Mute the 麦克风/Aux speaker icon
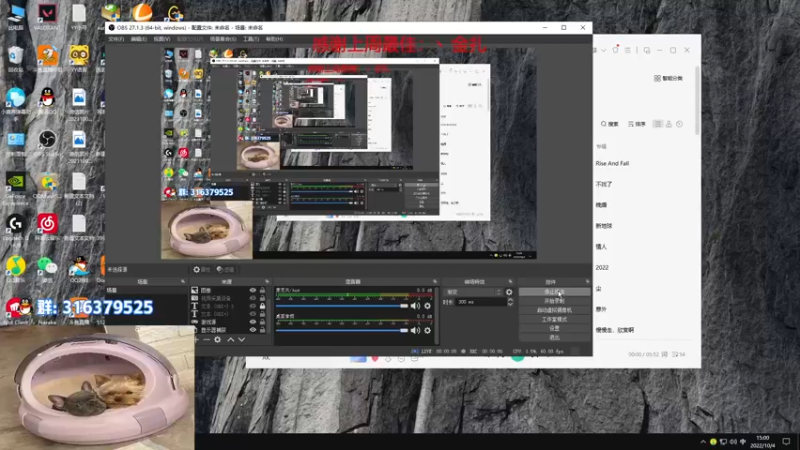This screenshot has height=450, width=800. tap(415, 306)
